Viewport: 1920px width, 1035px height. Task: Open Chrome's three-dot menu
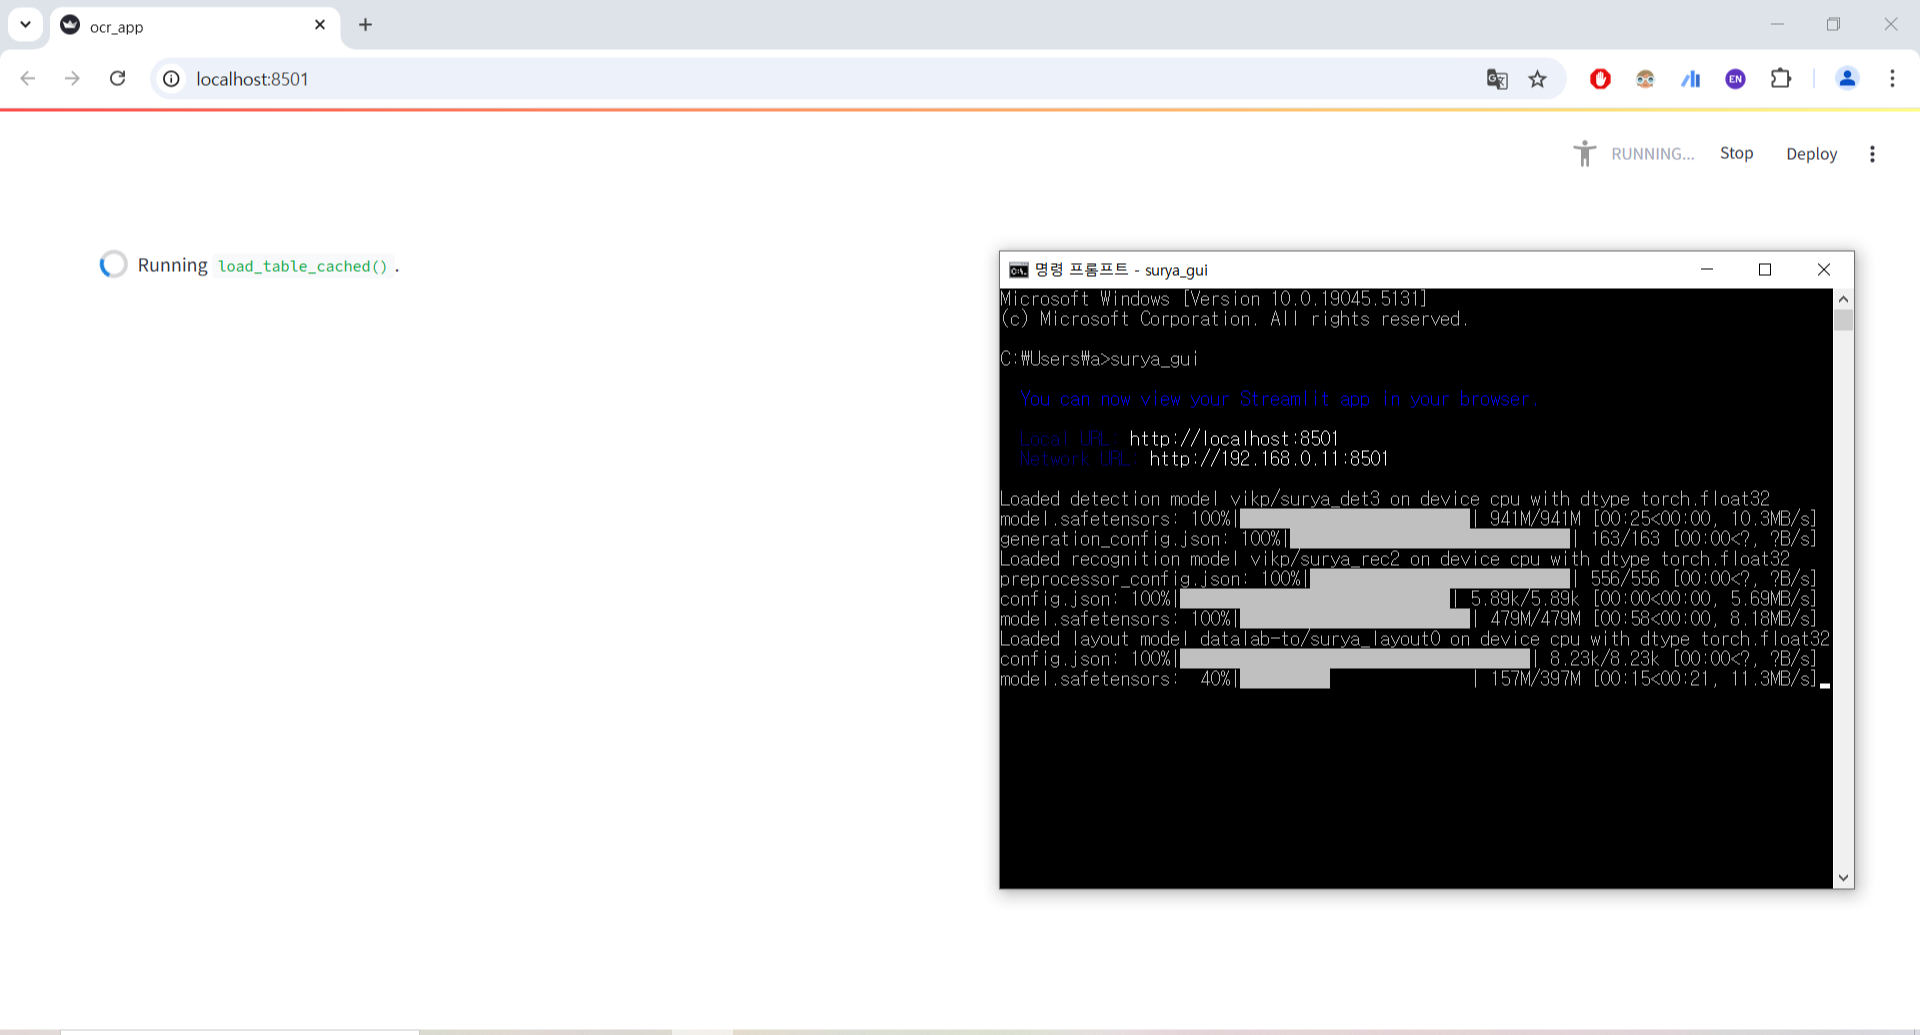1892,78
